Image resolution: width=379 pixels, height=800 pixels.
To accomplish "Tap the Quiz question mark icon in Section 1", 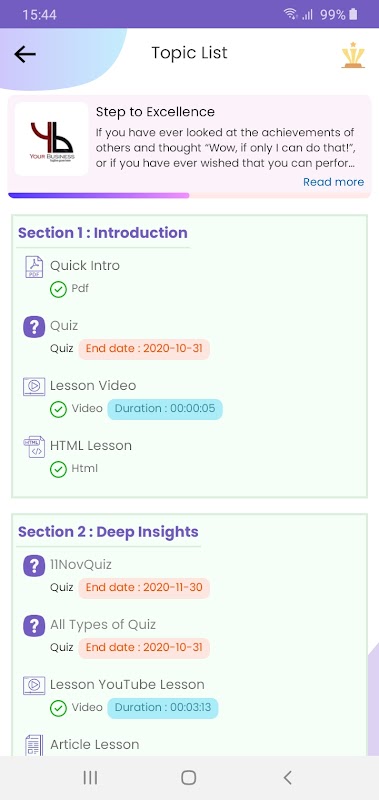I will (34, 326).
